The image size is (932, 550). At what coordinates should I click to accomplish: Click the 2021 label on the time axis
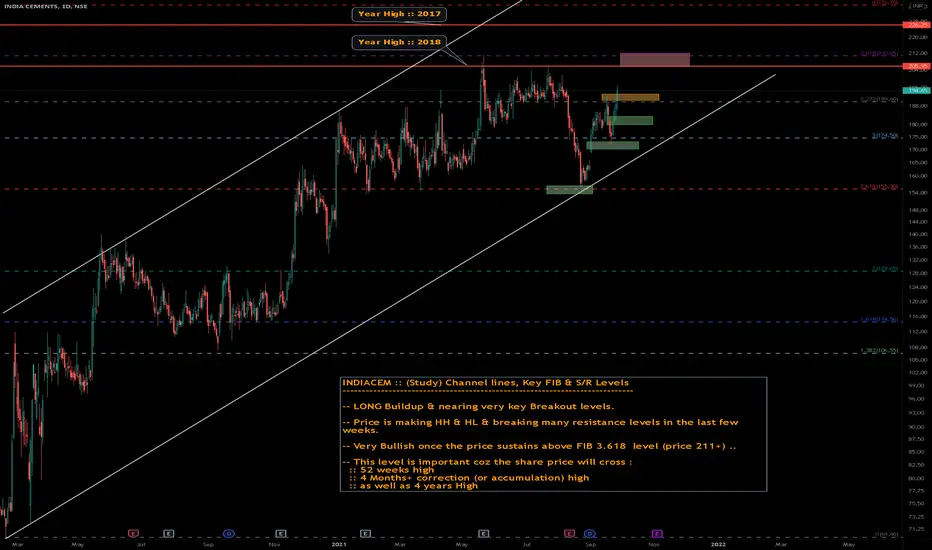click(x=339, y=544)
